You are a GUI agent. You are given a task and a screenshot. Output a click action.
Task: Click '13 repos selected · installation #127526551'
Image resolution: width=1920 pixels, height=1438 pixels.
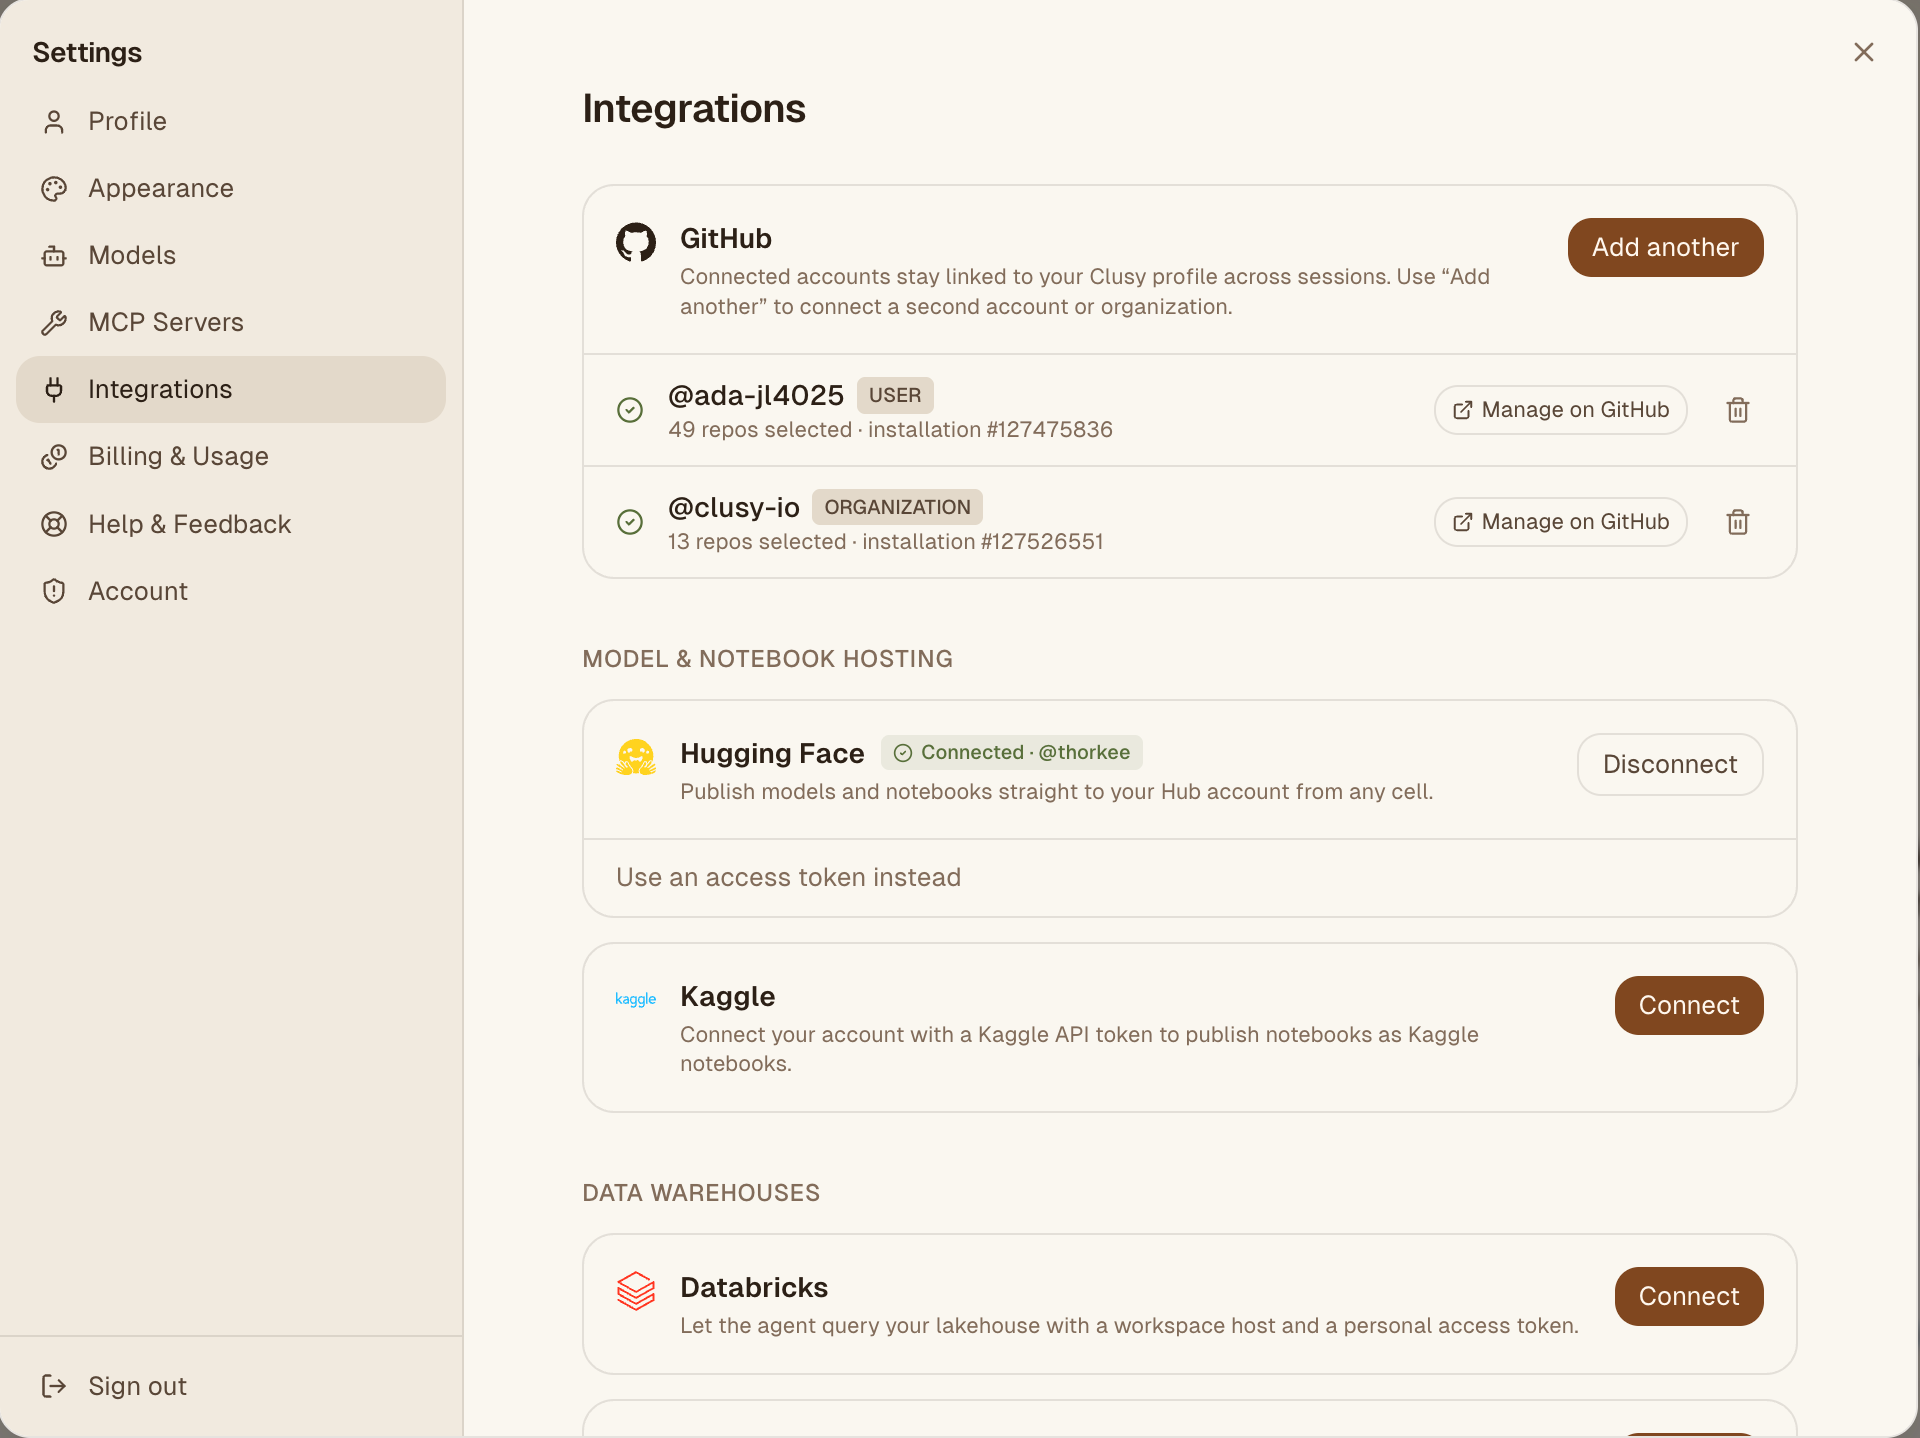(885, 542)
